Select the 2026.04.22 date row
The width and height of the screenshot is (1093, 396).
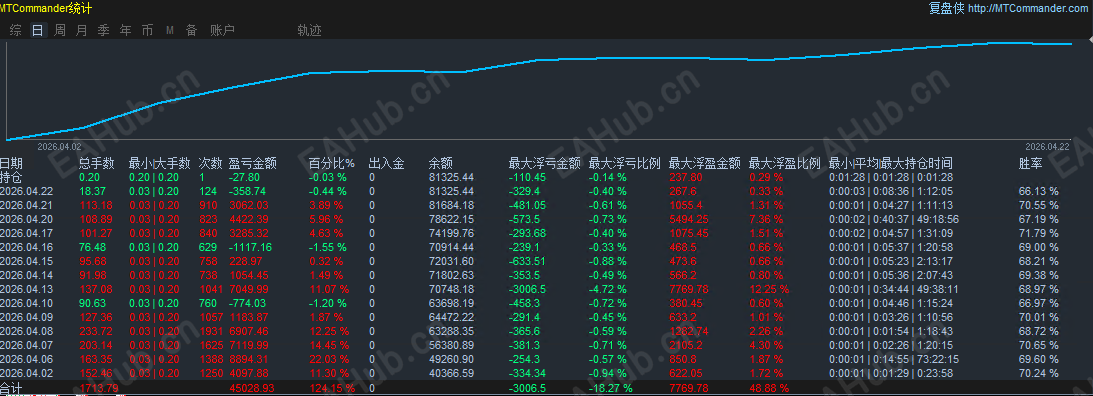[x=26, y=190]
